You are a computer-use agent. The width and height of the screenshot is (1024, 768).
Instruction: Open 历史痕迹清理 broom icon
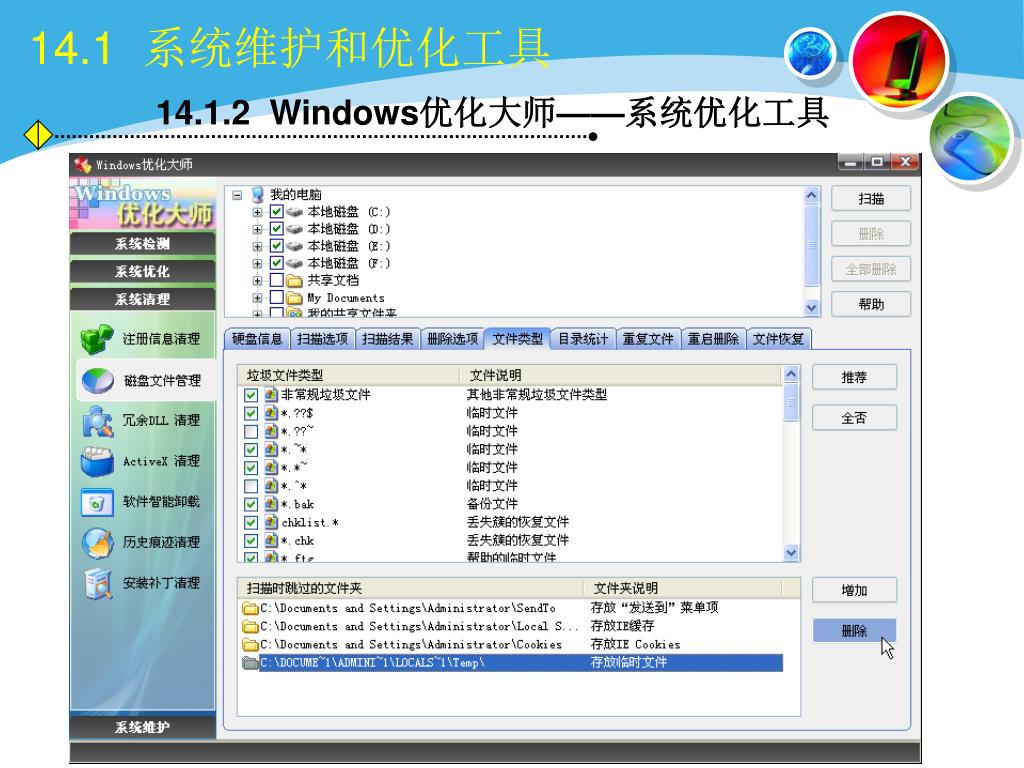click(x=97, y=543)
